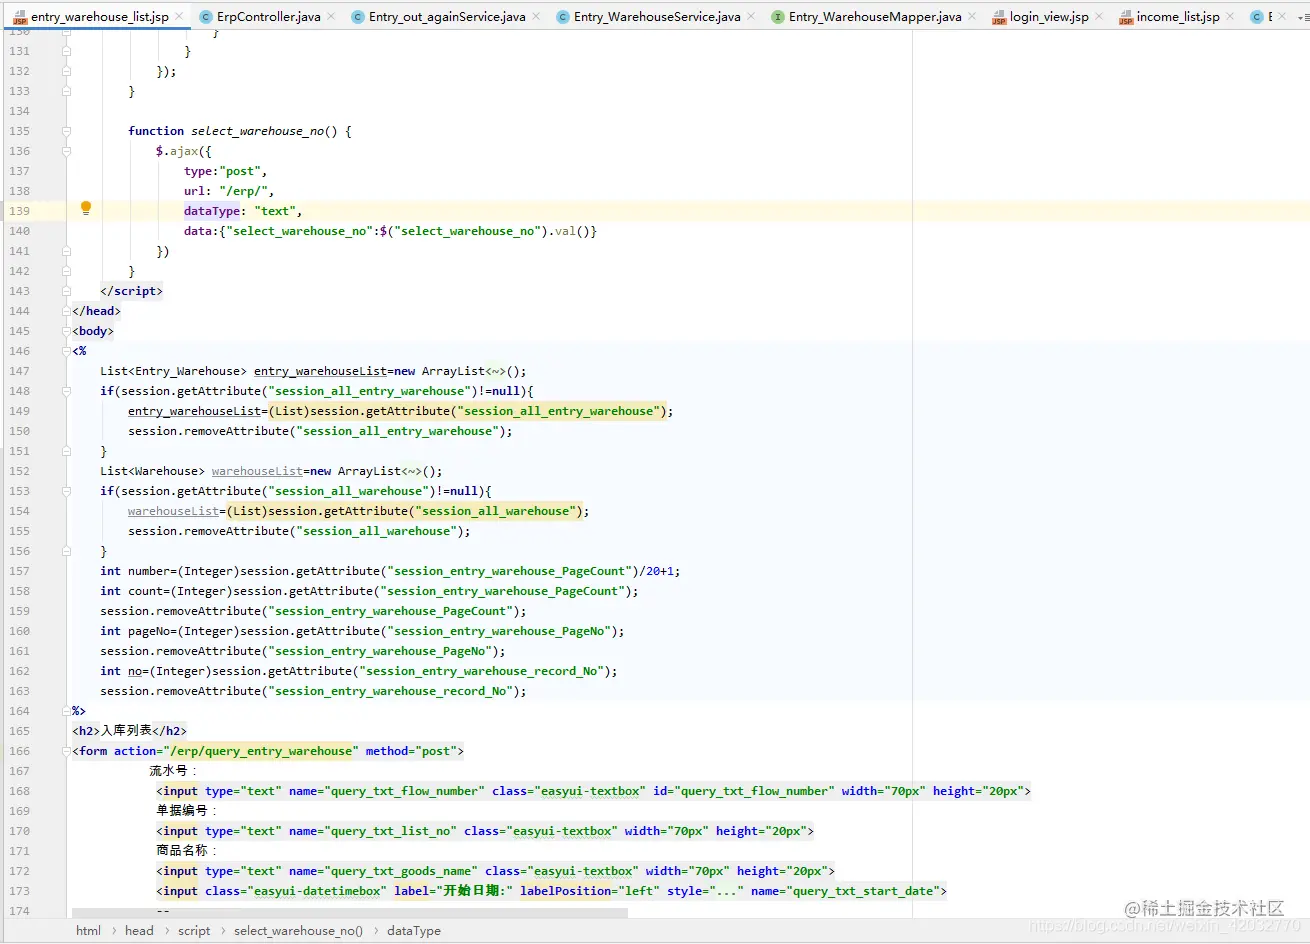Viewport: 1310px width, 944px height.
Task: Click the "/erp/" url string on line 138
Action: pyautogui.click(x=243, y=191)
